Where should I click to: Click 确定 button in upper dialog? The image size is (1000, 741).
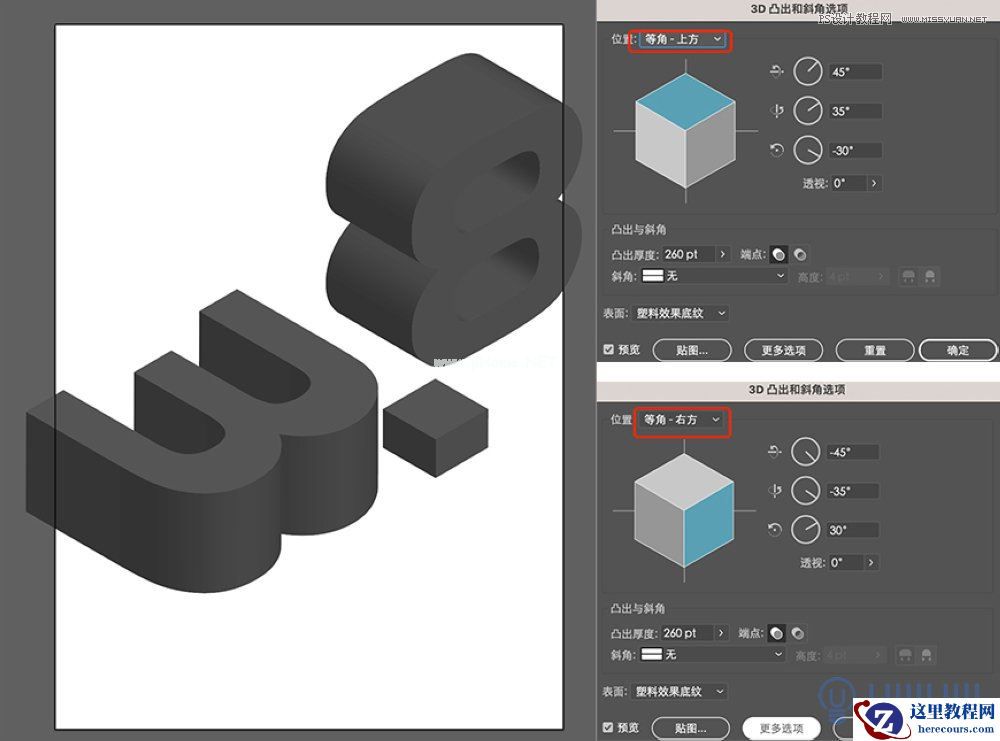pos(958,350)
